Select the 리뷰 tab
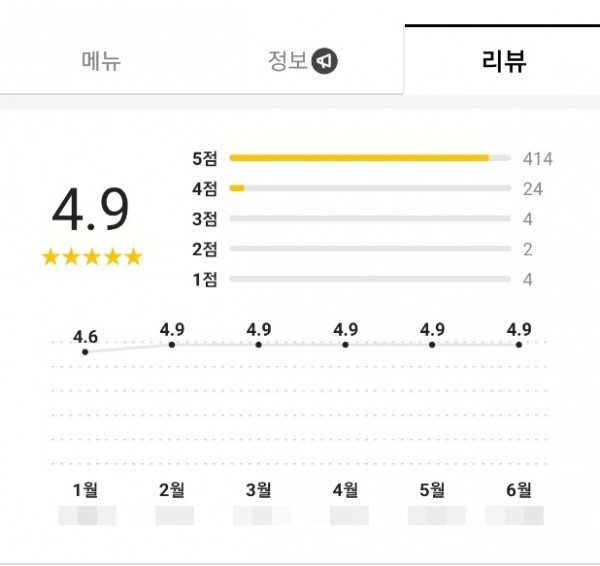The image size is (600, 566). pos(504,61)
